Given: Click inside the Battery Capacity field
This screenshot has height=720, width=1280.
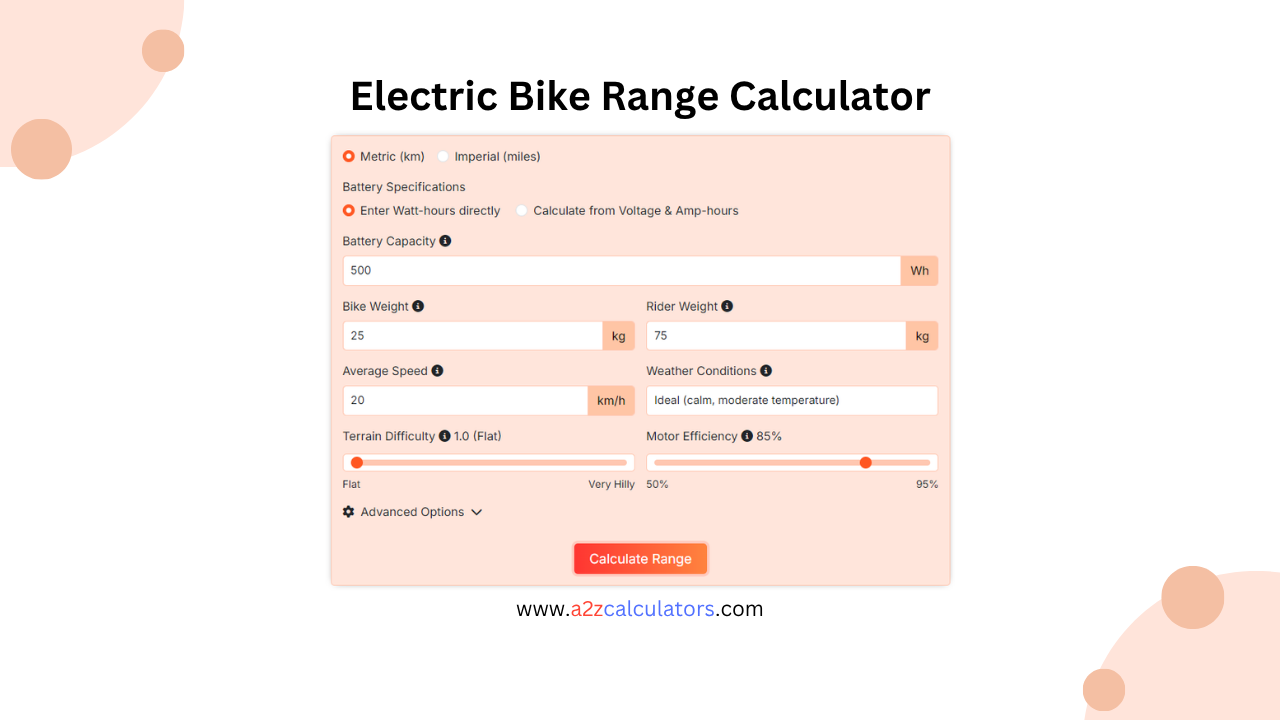Looking at the screenshot, I should pos(620,270).
